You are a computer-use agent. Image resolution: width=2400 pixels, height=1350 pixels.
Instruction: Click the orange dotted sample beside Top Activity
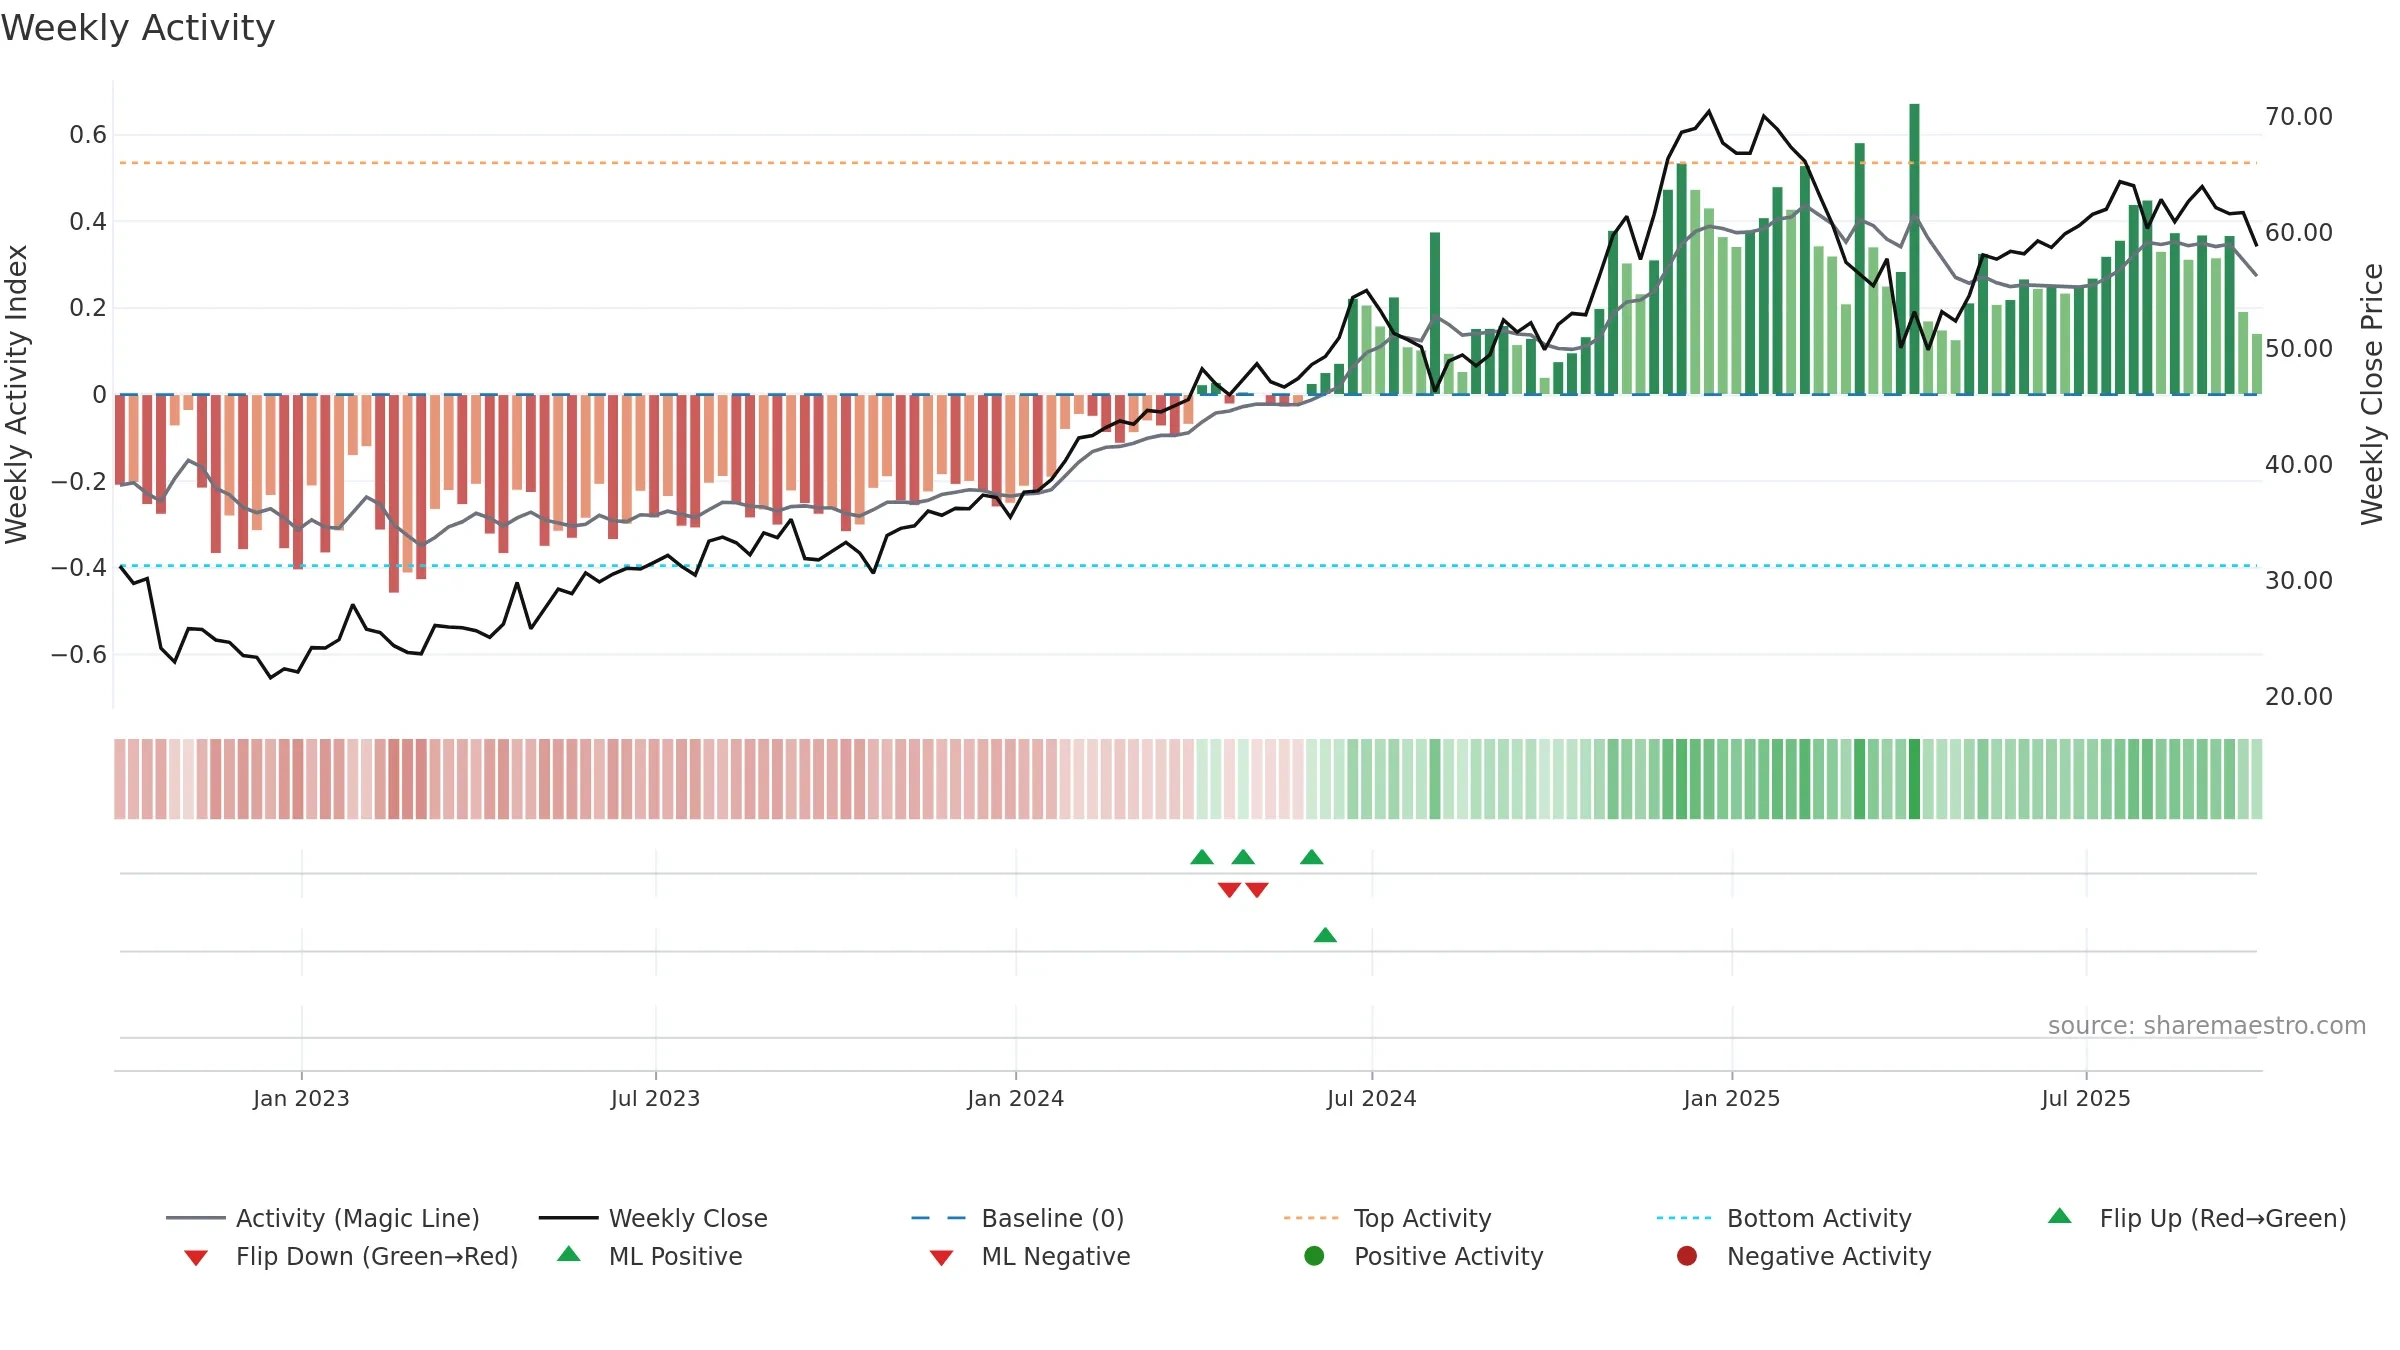click(x=1311, y=1218)
